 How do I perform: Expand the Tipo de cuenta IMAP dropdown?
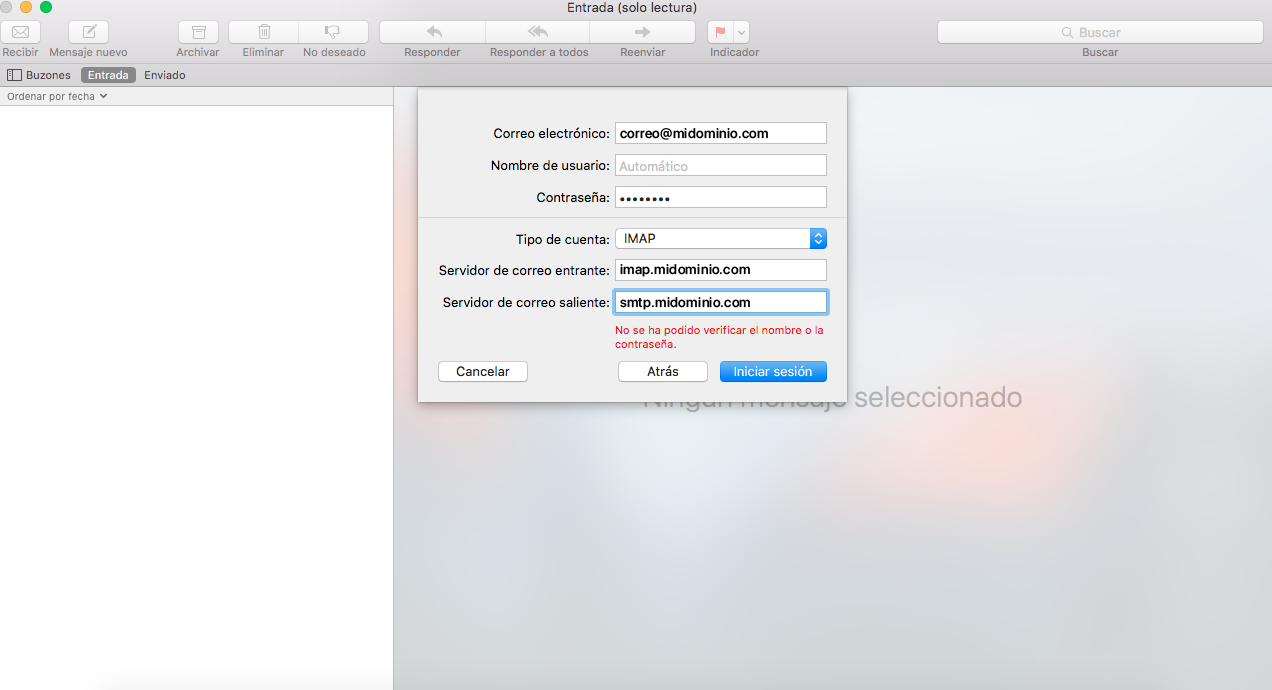[x=818, y=238]
